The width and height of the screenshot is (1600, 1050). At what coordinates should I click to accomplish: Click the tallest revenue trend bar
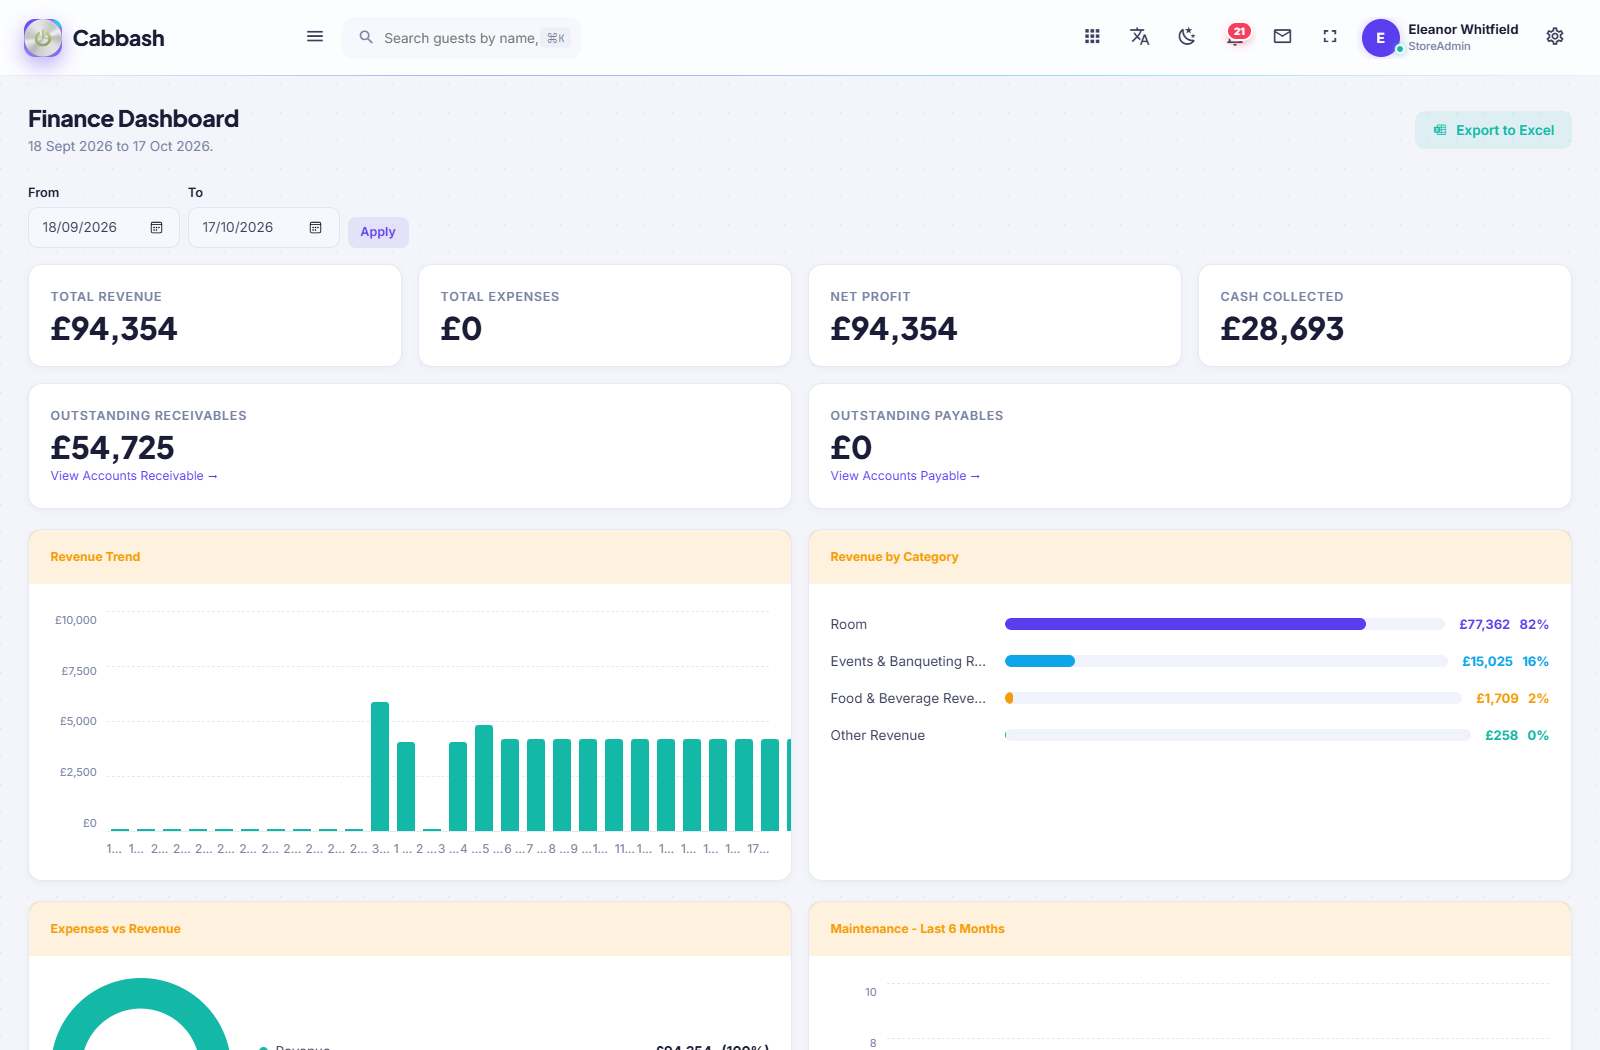coord(380,766)
